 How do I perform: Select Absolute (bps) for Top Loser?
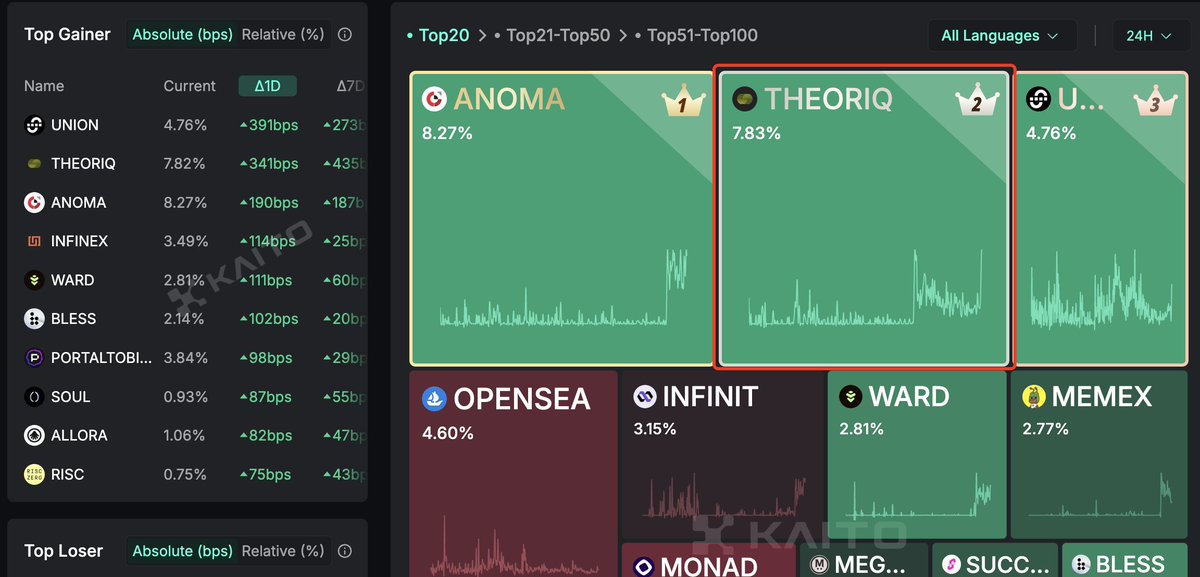(183, 551)
